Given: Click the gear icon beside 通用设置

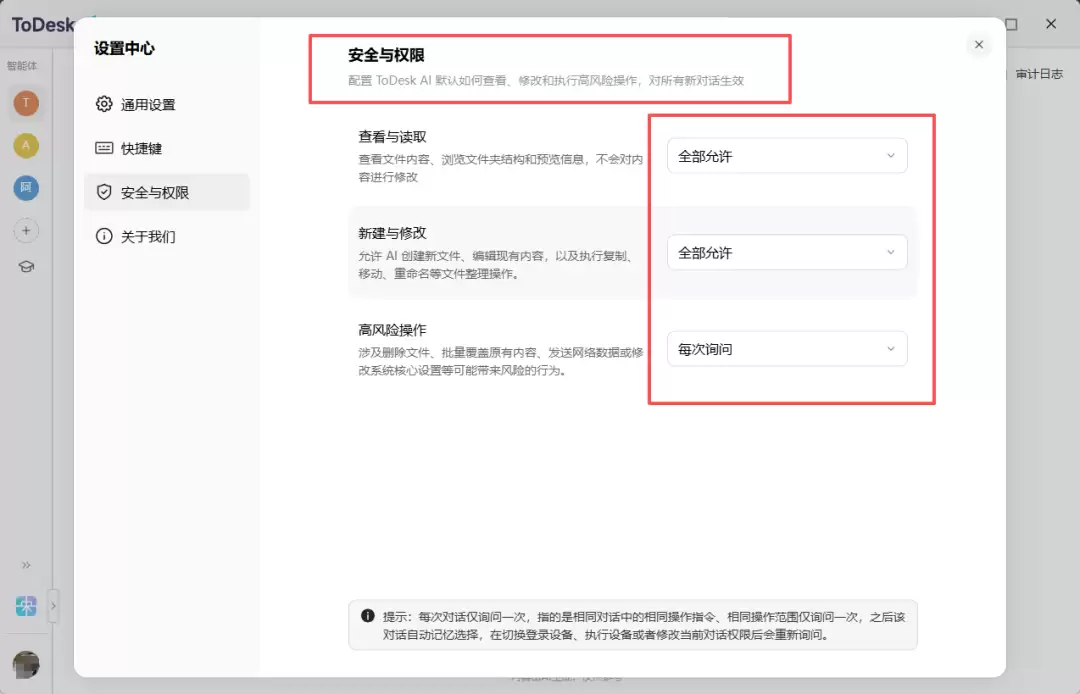Looking at the screenshot, I should (104, 104).
